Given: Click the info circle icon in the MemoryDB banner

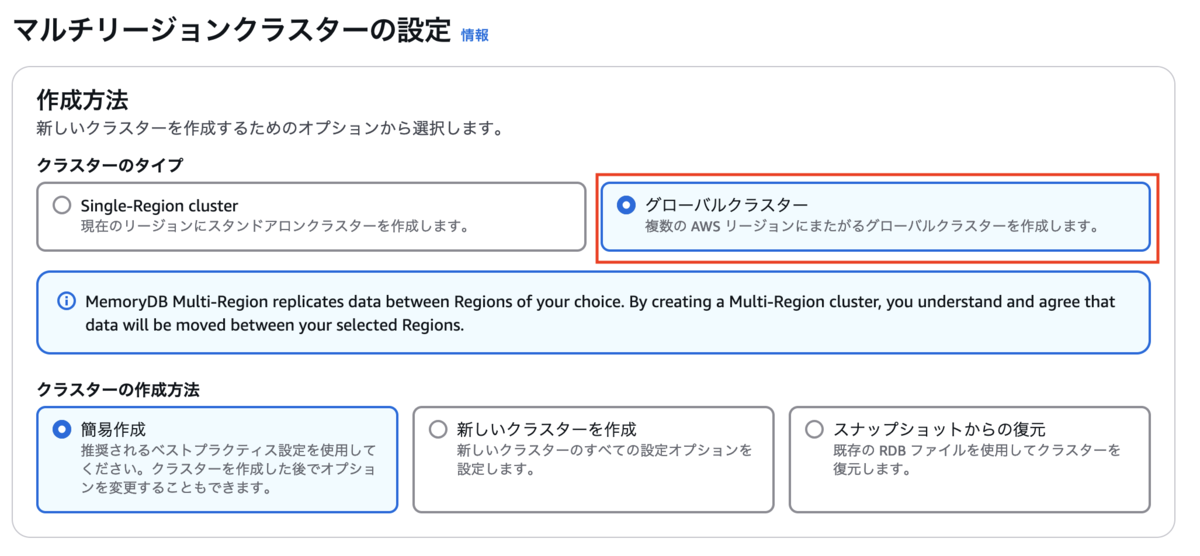Looking at the screenshot, I should coord(67,301).
